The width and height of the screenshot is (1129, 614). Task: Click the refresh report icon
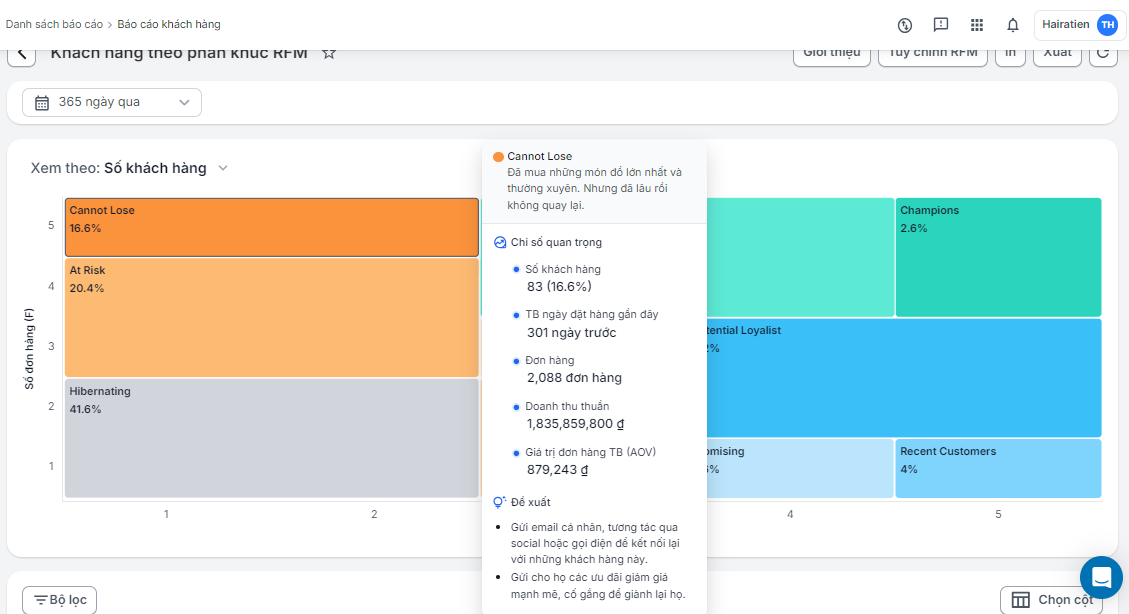point(1103,54)
